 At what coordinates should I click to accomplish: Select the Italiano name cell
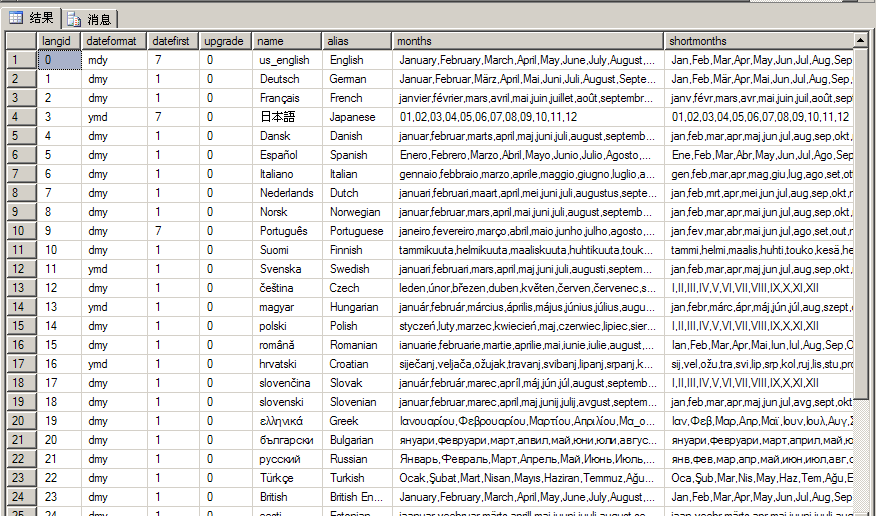(287, 174)
